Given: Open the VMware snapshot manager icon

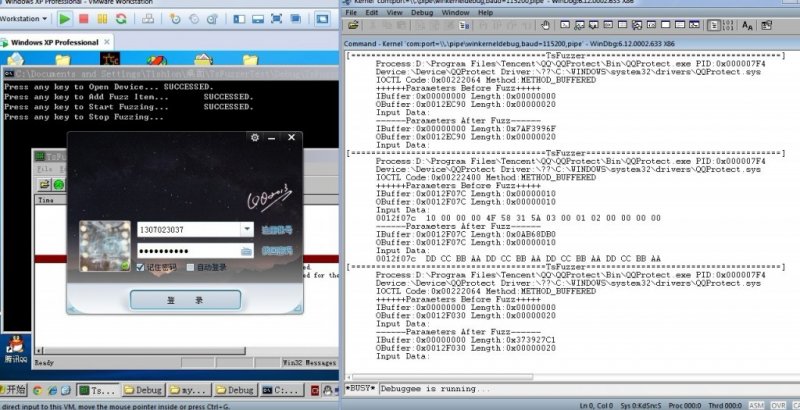Looking at the screenshot, I should pyautogui.click(x=213, y=19).
